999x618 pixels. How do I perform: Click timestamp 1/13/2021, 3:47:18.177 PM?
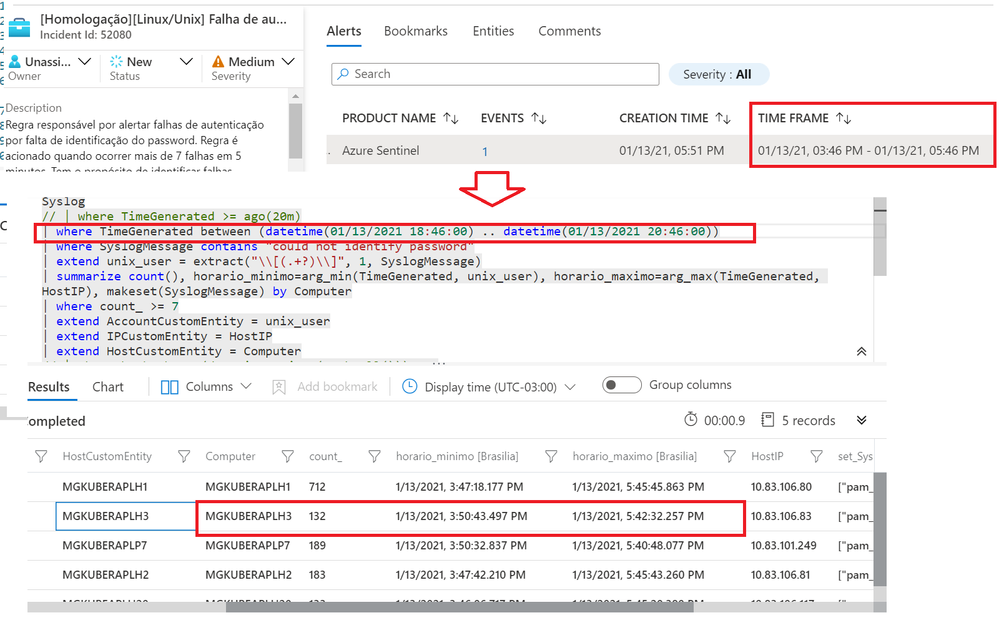[459, 487]
